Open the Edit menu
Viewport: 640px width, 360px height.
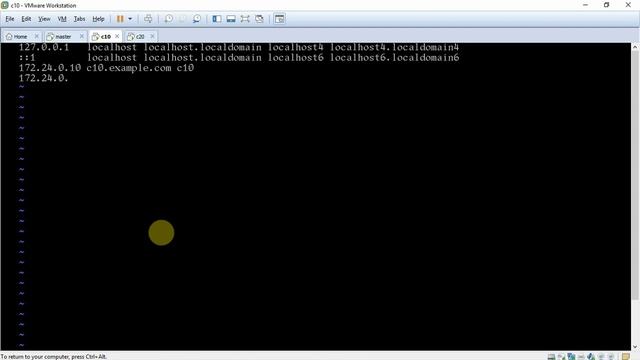(26, 19)
